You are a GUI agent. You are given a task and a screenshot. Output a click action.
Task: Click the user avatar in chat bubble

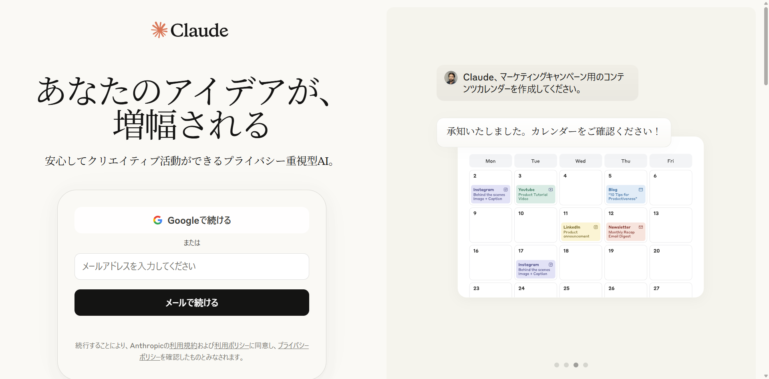pos(451,77)
